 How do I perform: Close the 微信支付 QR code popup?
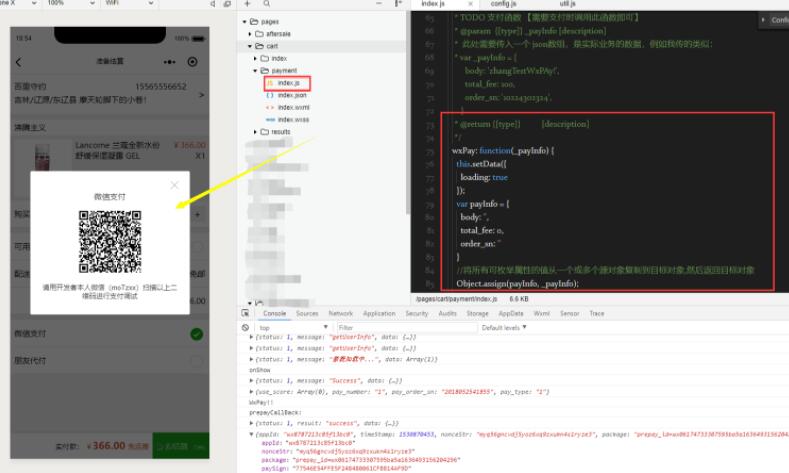pyautogui.click(x=174, y=185)
